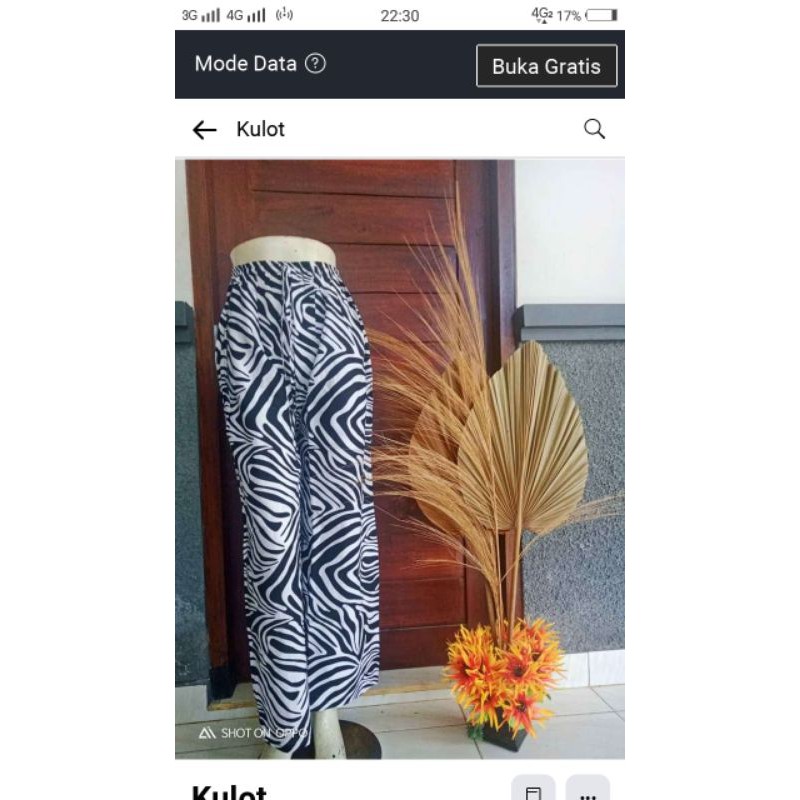Open Mode Data help question mark
The height and width of the screenshot is (800, 800).
pyautogui.click(x=315, y=64)
